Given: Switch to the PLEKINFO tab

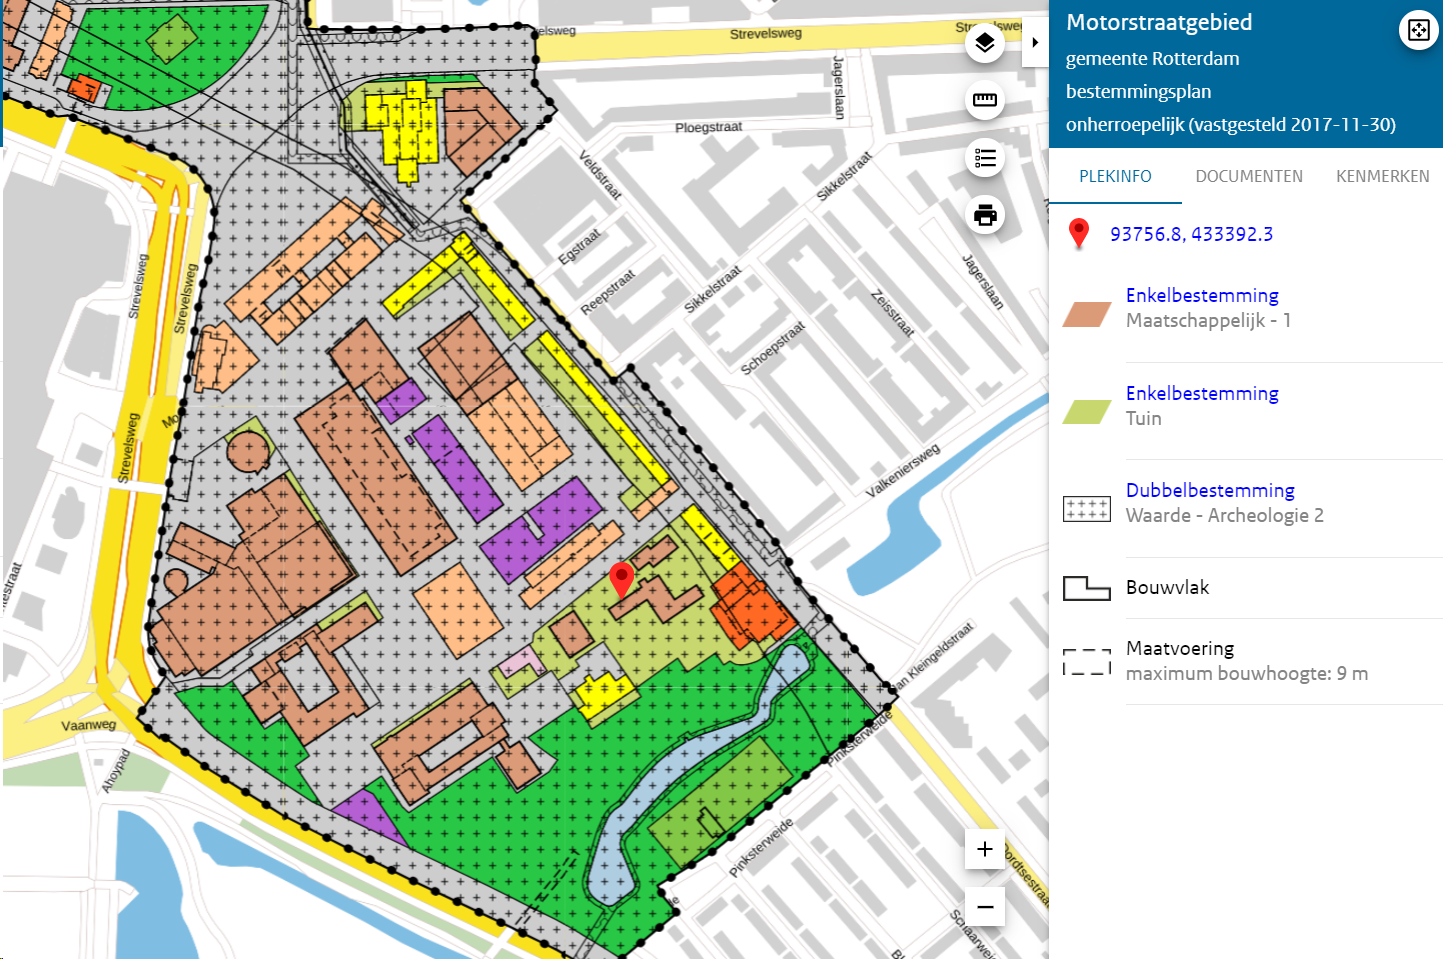Looking at the screenshot, I should (1115, 176).
